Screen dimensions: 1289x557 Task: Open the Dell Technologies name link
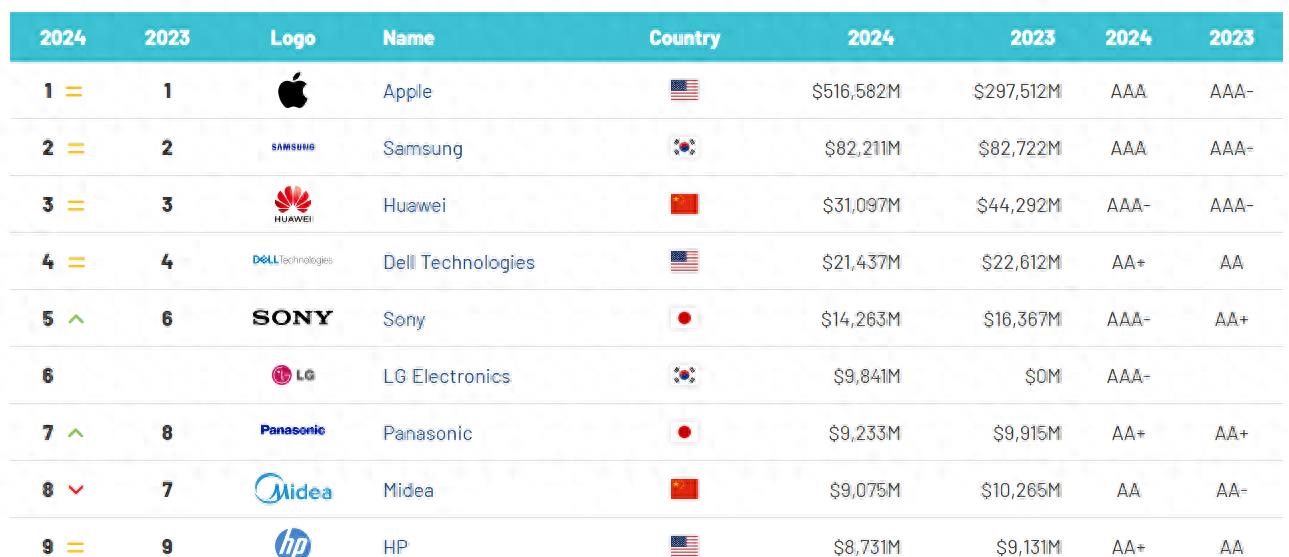pos(458,263)
